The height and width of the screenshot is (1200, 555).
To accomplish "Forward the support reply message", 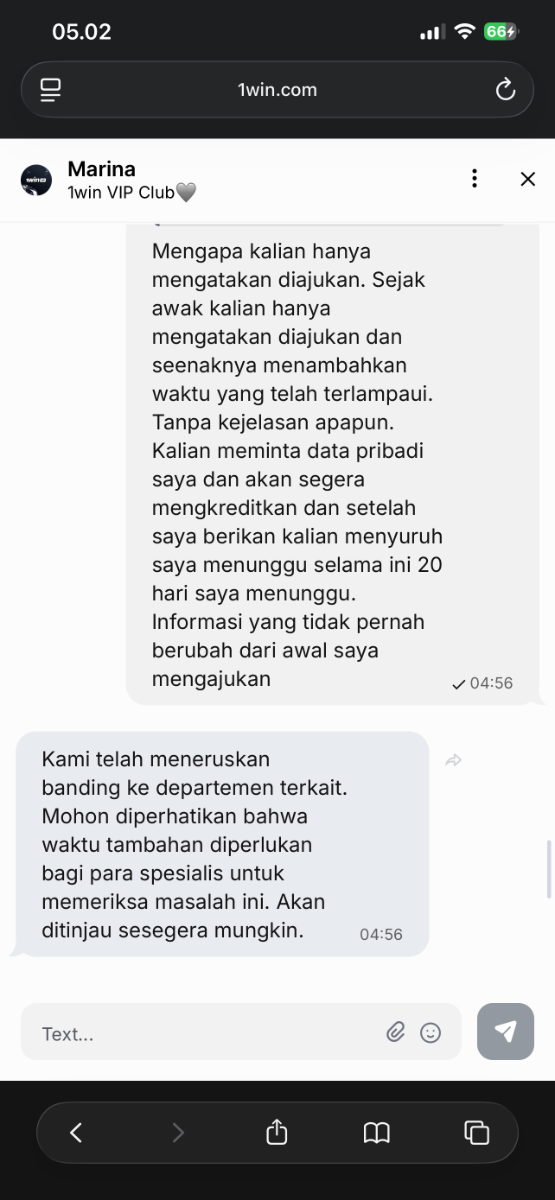I will pos(454,761).
